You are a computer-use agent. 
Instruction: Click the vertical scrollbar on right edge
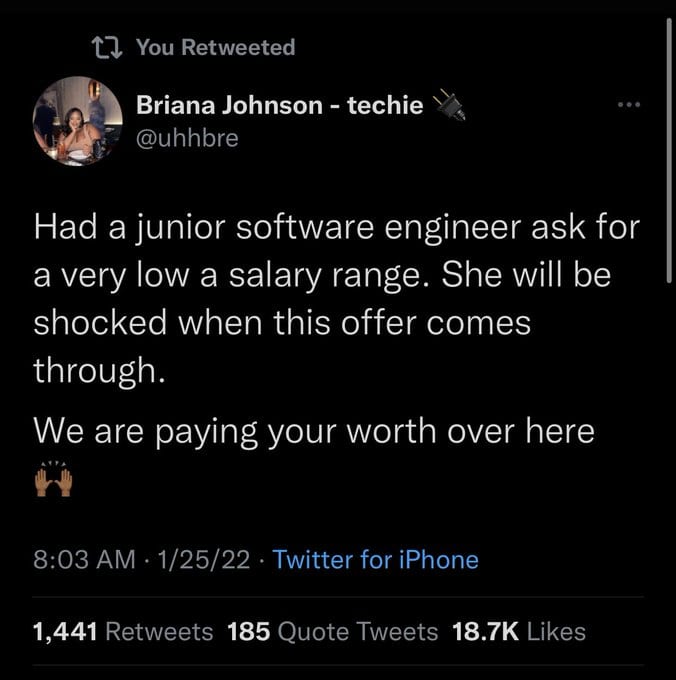click(x=669, y=150)
